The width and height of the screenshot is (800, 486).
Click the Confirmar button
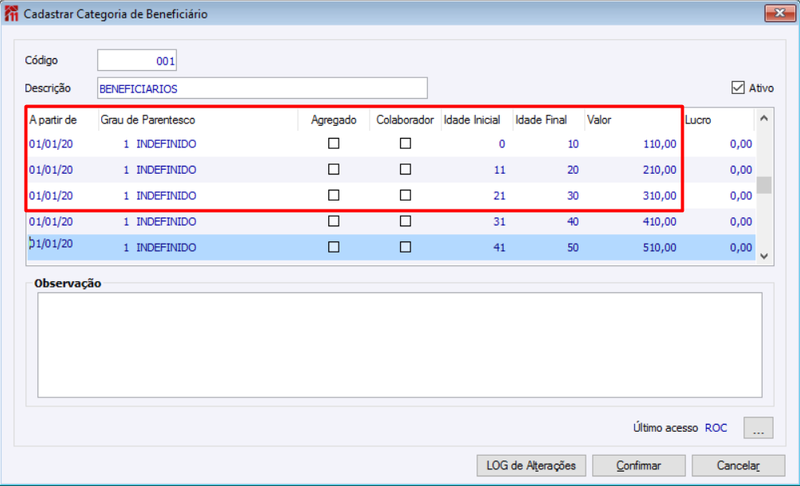pos(639,466)
